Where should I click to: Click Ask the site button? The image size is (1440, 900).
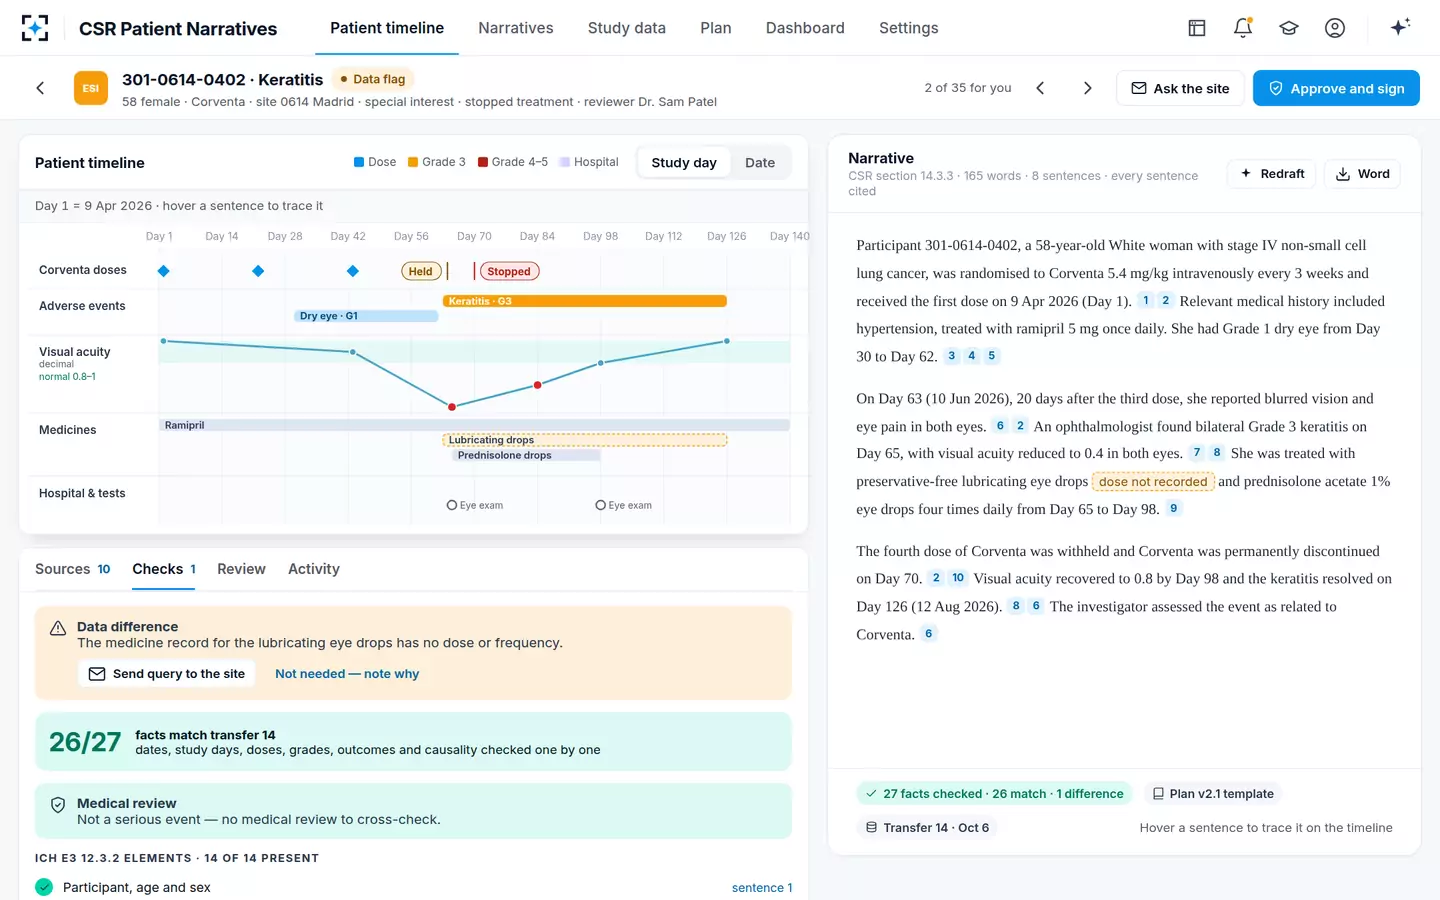coord(1180,88)
